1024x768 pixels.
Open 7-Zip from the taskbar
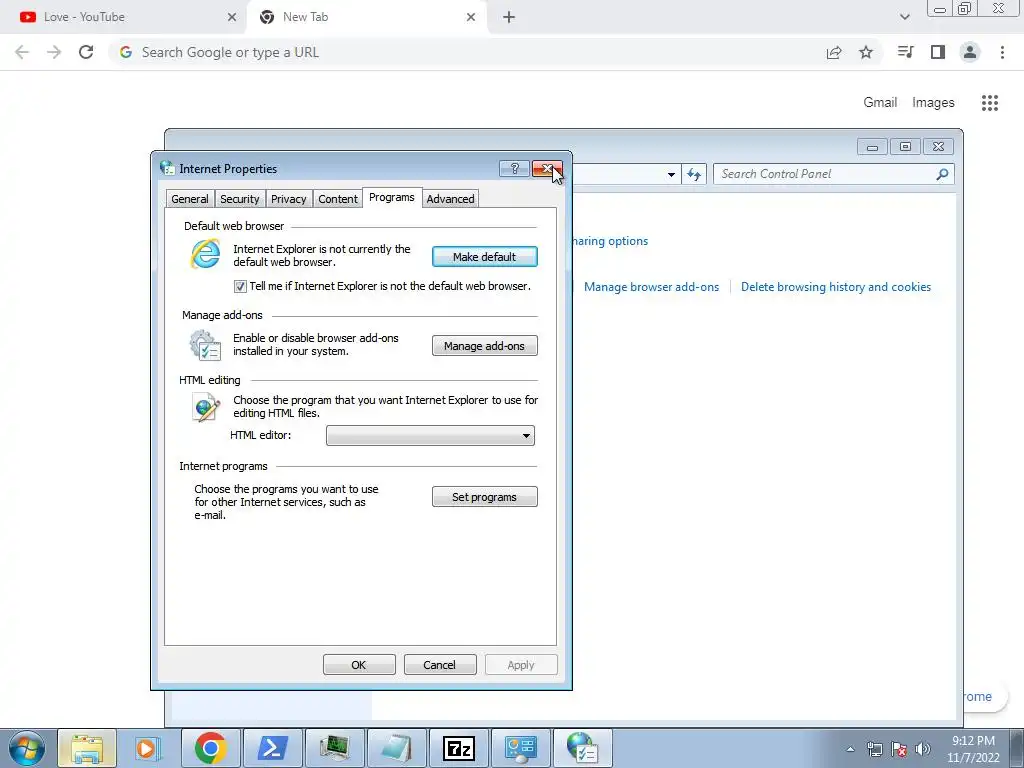[x=458, y=748]
